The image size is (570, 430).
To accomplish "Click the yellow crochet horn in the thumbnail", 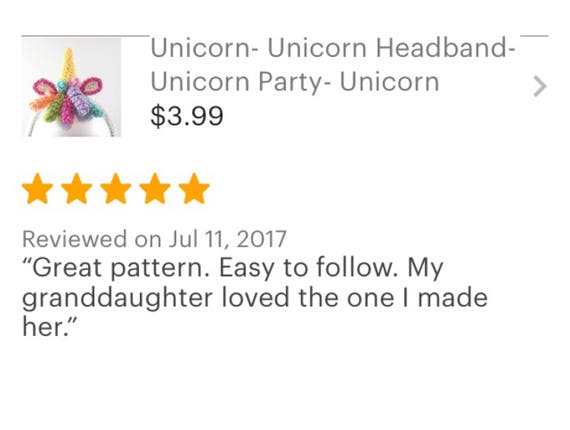I will point(68,64).
